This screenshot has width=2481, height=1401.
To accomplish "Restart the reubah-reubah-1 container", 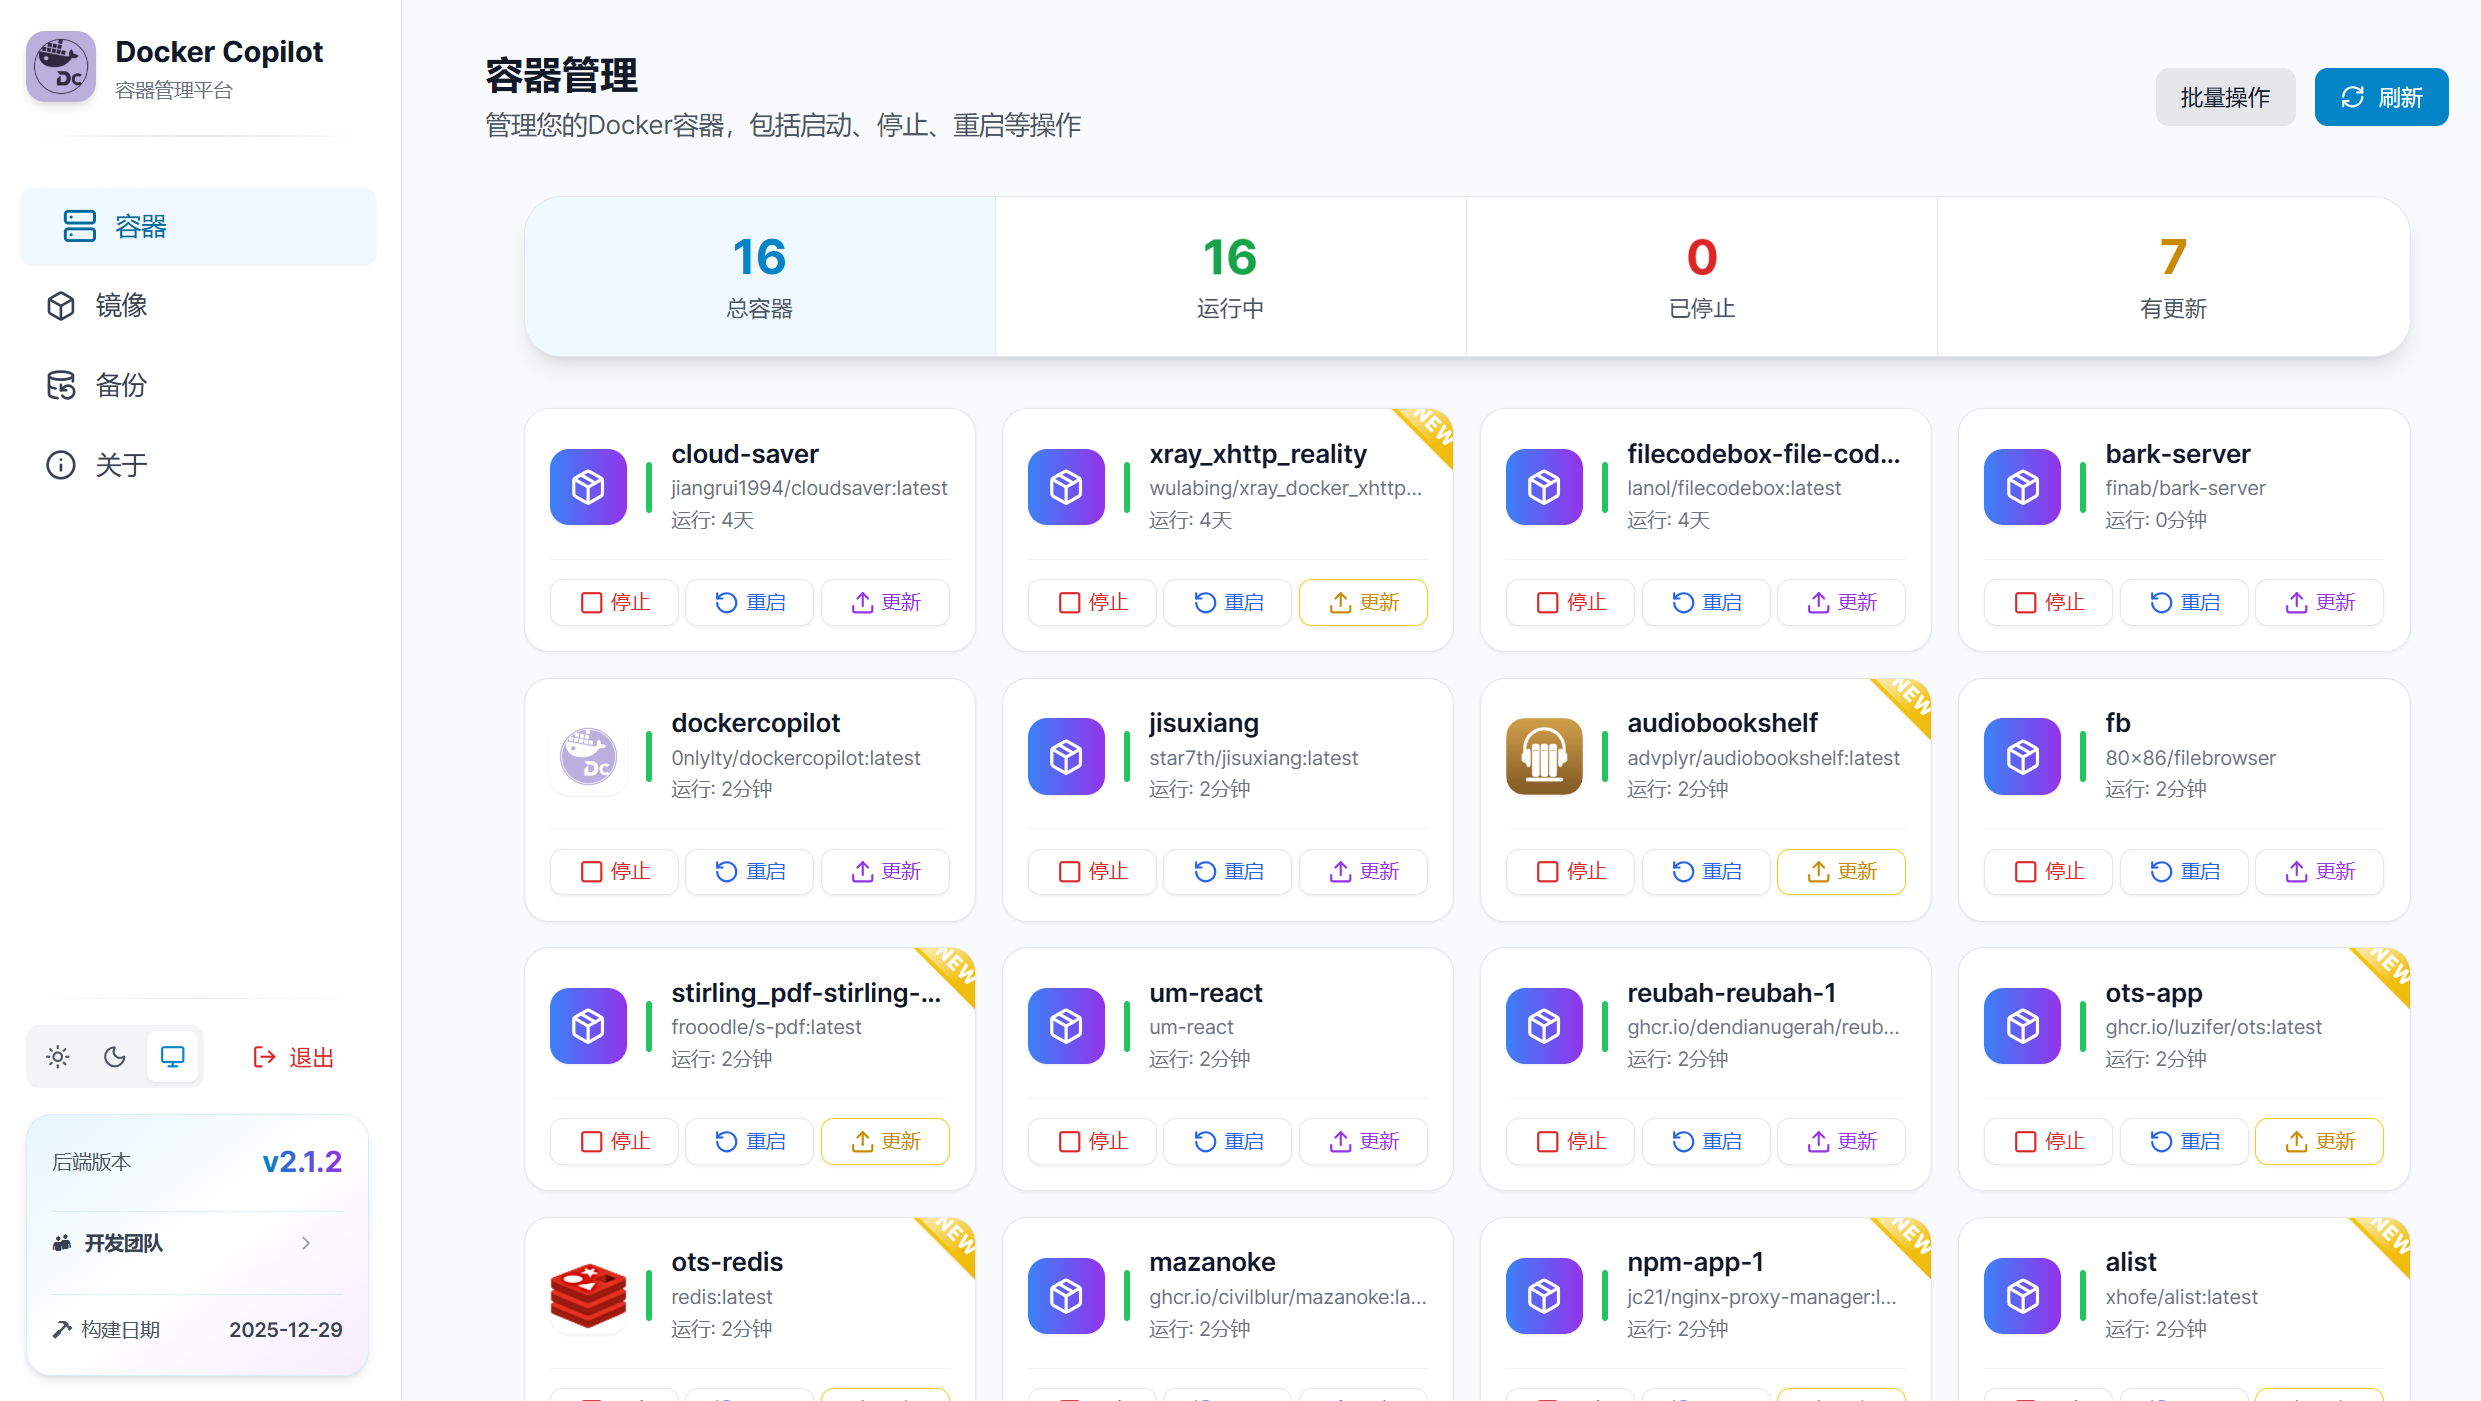I will (x=1705, y=1141).
